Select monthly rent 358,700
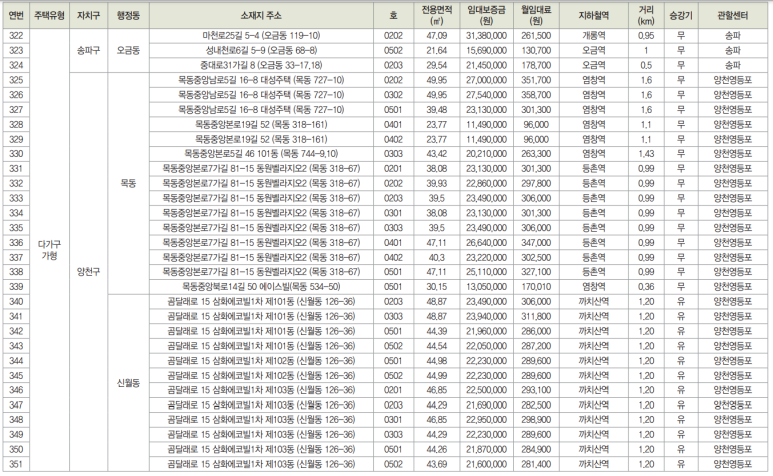 [x=536, y=95]
